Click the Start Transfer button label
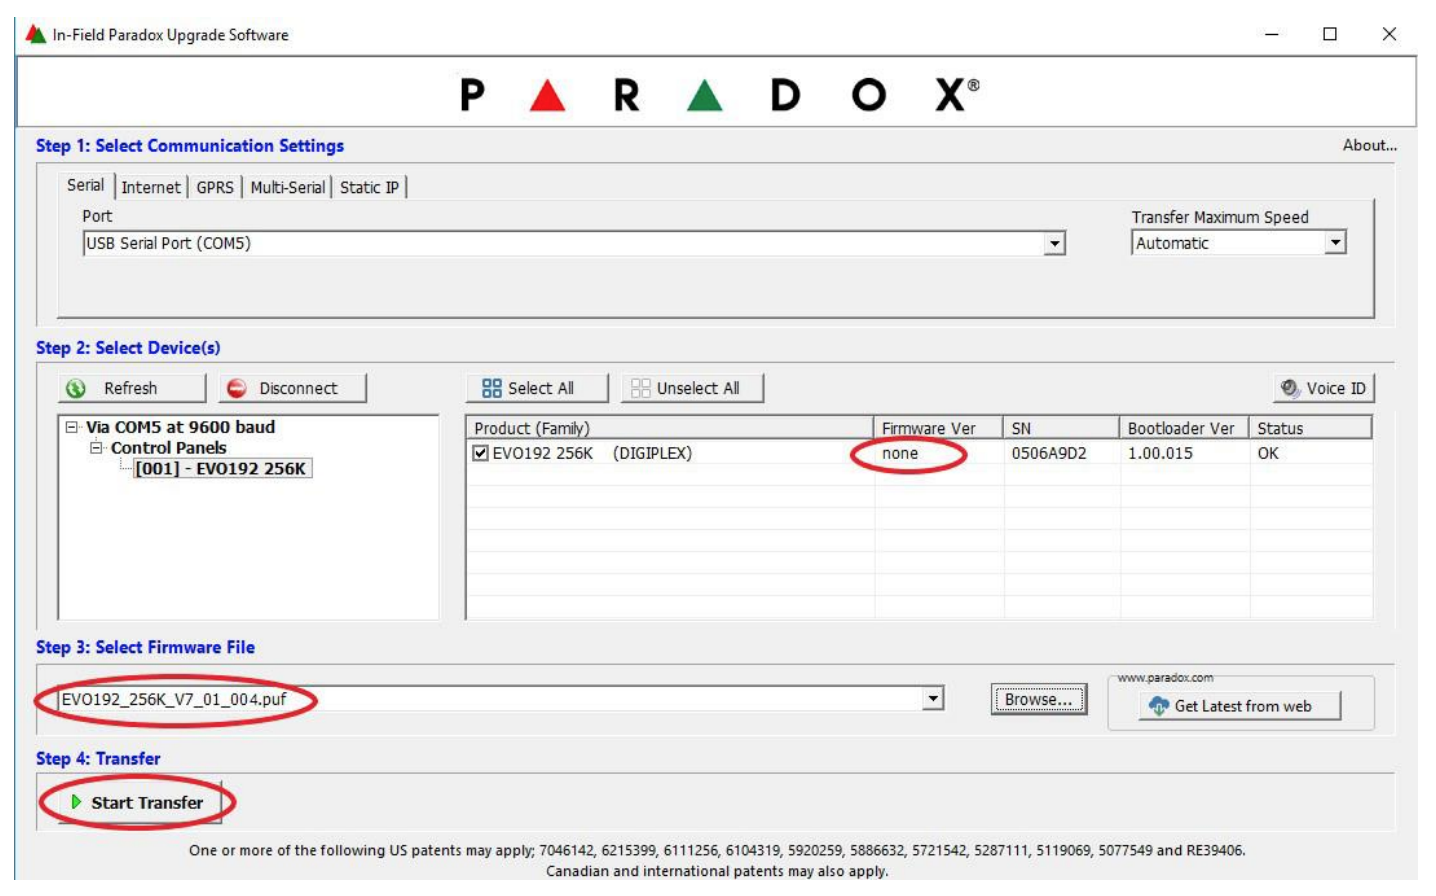 click(147, 802)
